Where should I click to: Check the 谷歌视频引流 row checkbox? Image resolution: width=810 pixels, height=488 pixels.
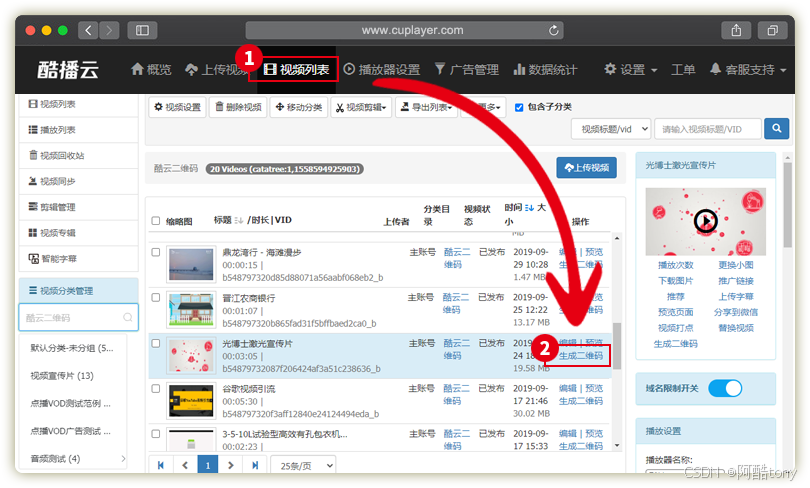pos(155,388)
